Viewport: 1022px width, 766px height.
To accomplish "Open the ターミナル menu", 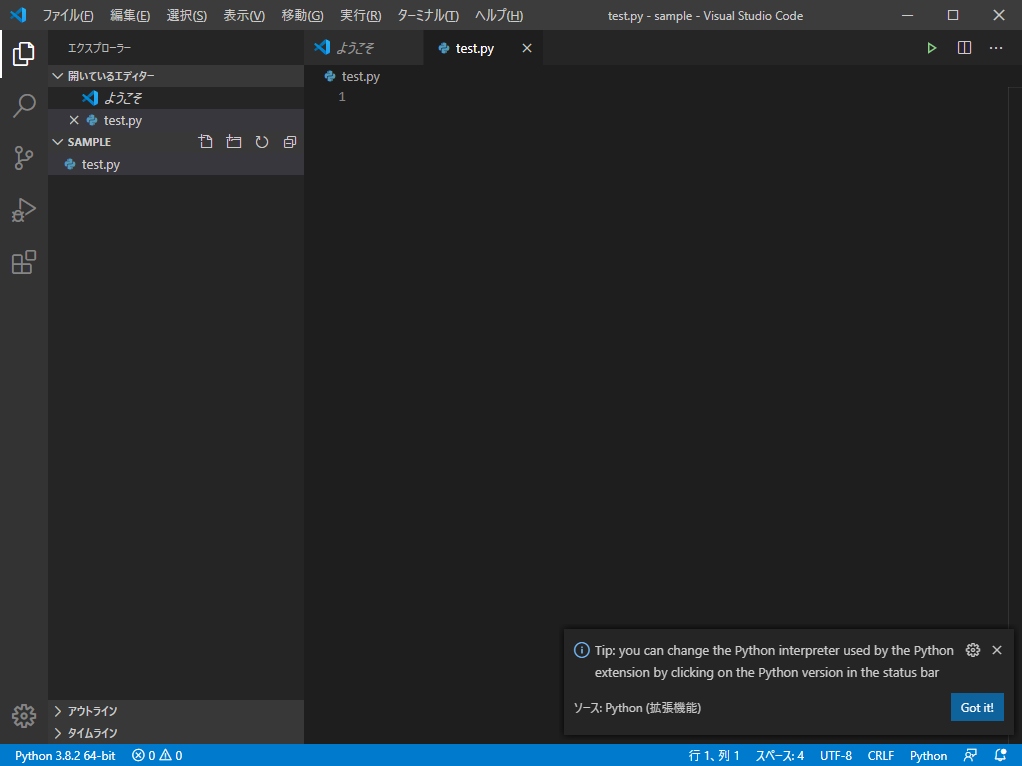I will coord(427,16).
